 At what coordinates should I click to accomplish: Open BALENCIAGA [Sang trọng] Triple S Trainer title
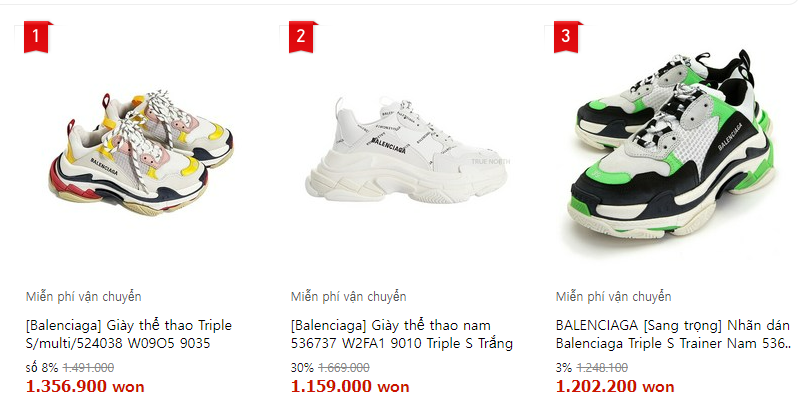pyautogui.click(x=673, y=334)
